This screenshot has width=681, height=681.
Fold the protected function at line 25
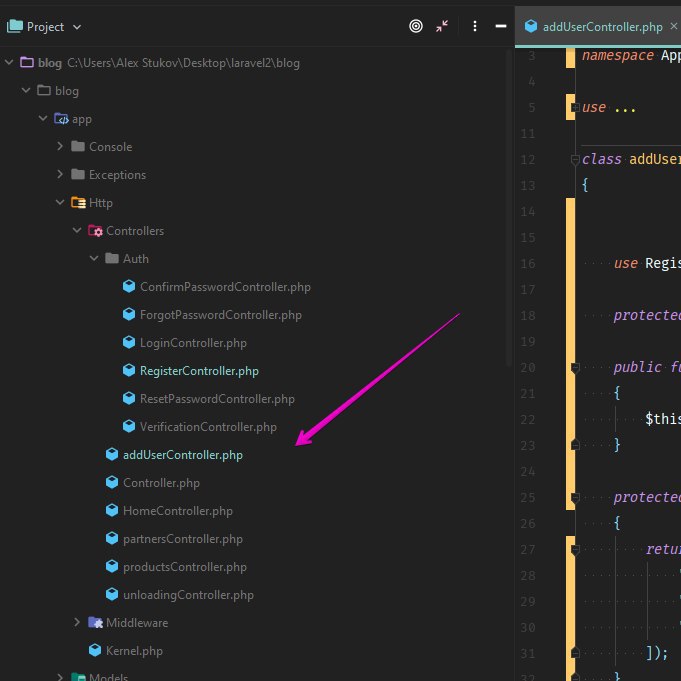tap(575, 498)
